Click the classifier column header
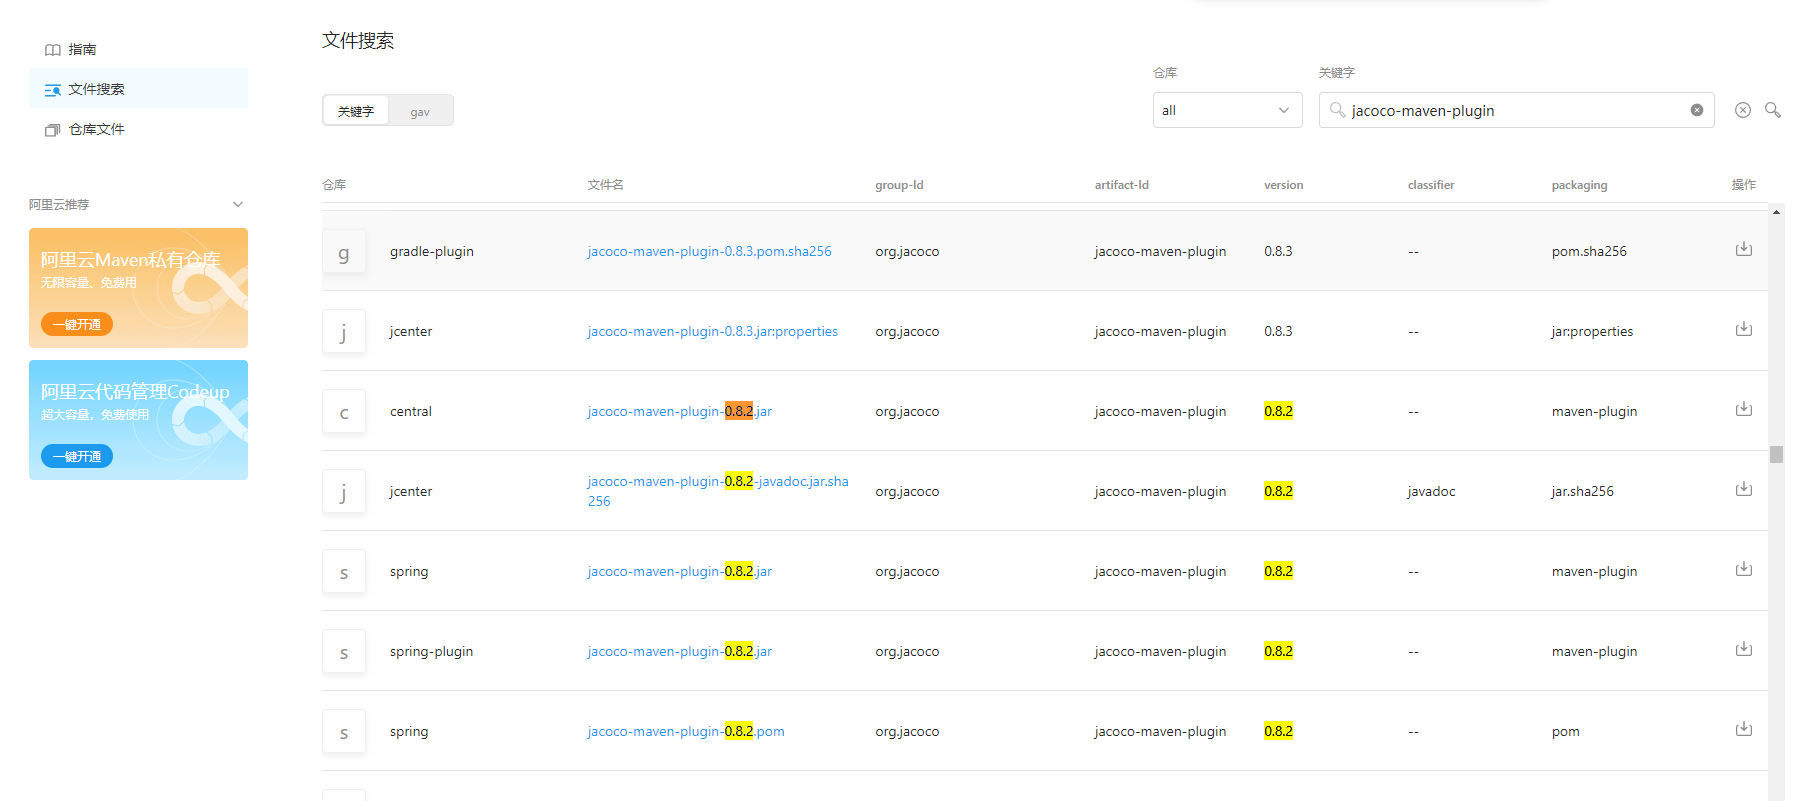This screenshot has width=1798, height=801. click(1431, 185)
